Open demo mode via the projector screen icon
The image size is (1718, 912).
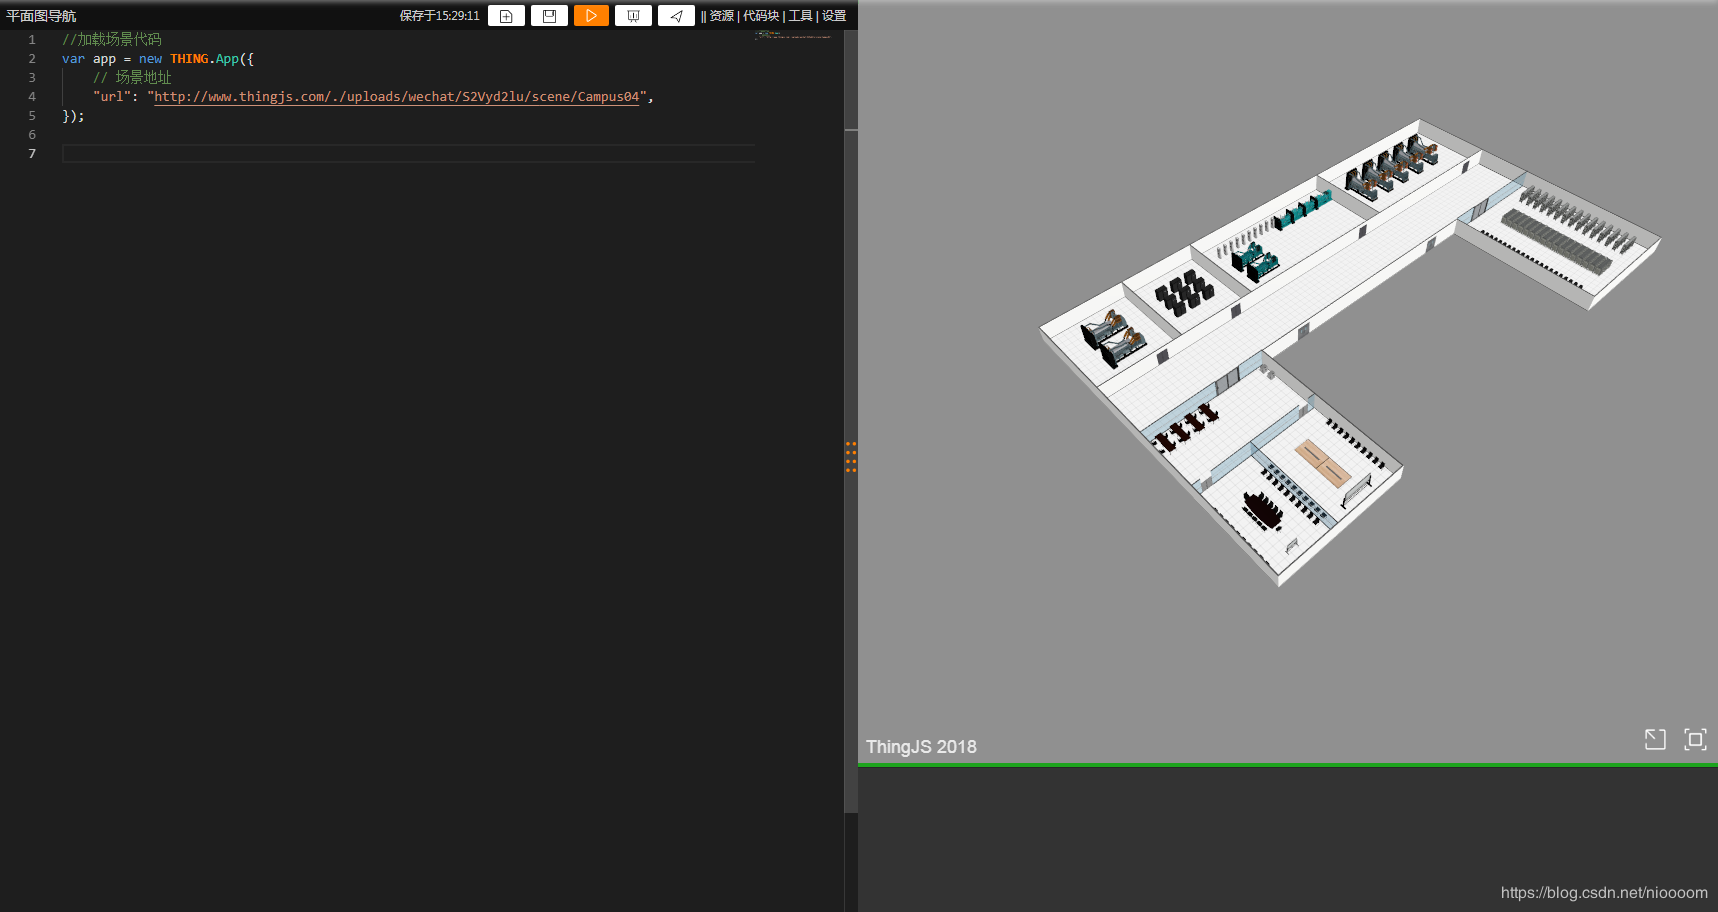pos(633,15)
